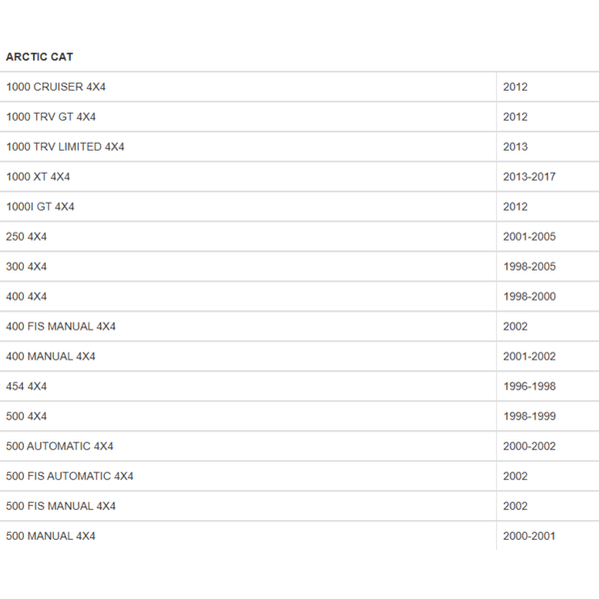Click the 1000I GT 4X4 model name
Viewport: 599px width, 599px height.
click(x=40, y=207)
